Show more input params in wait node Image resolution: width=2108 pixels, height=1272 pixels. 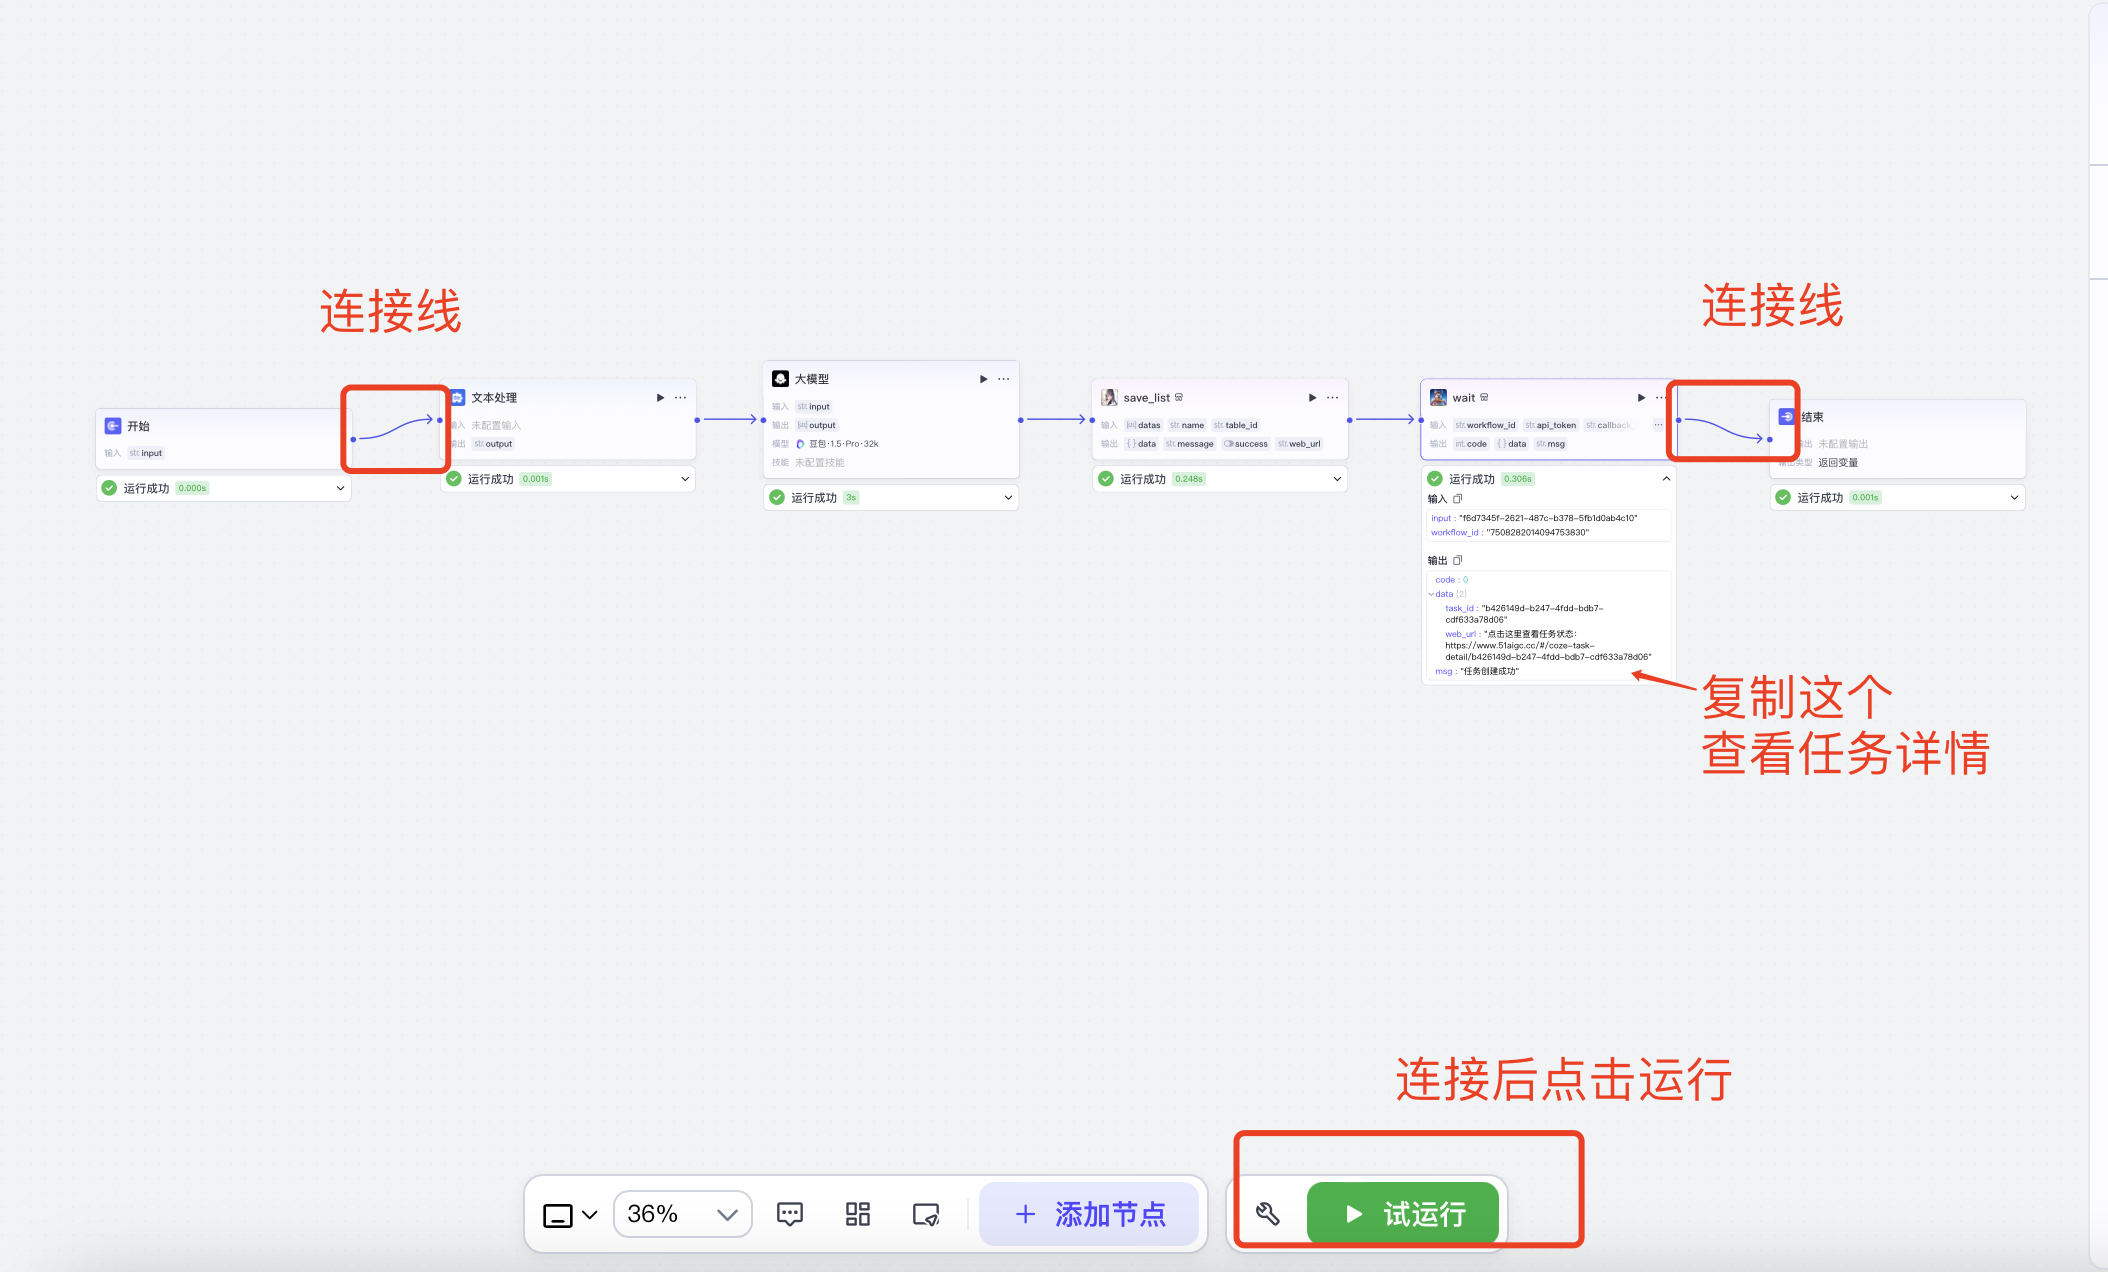pos(1658,425)
